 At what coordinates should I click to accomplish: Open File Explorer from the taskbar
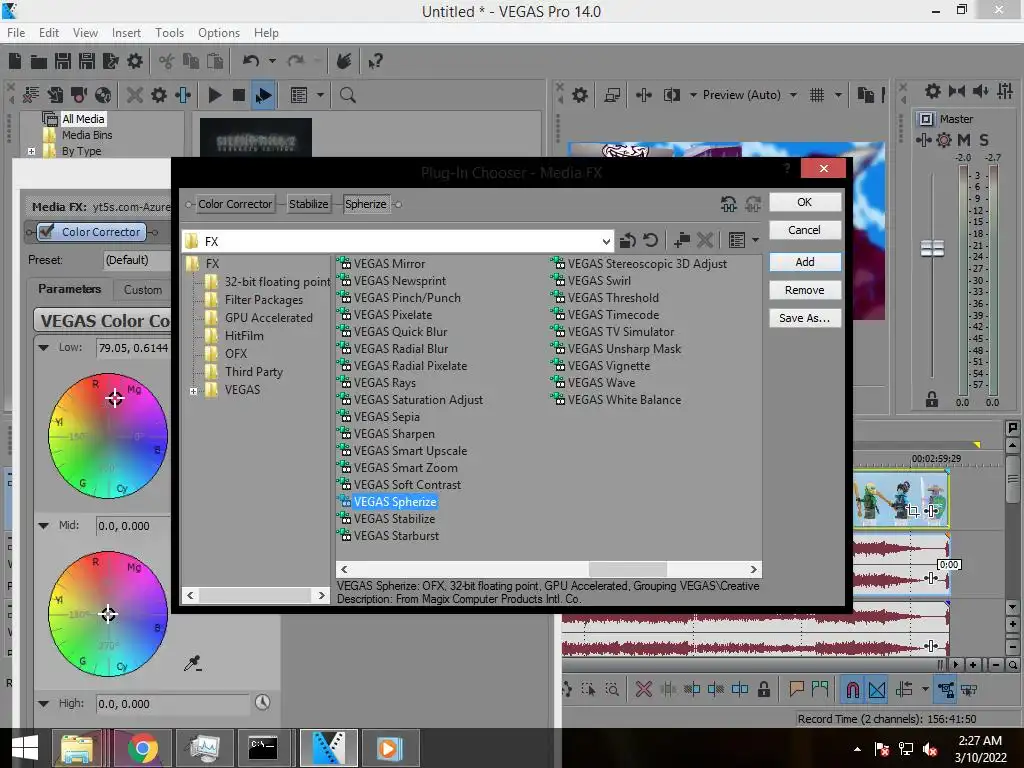pos(76,748)
